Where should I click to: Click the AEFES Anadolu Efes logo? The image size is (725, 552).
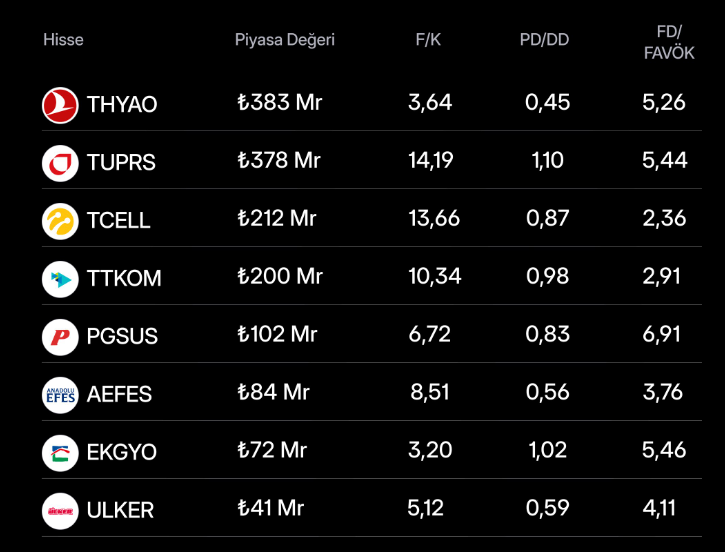(x=60, y=395)
